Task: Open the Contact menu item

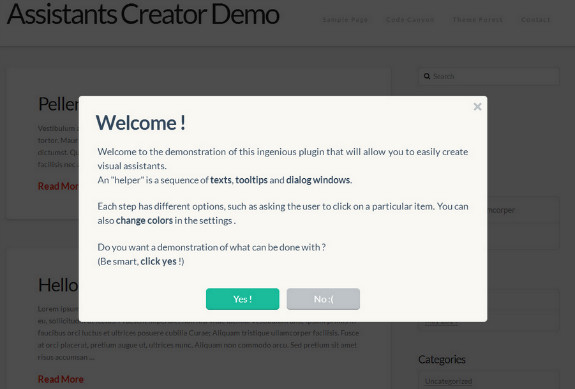Action: pyautogui.click(x=535, y=20)
